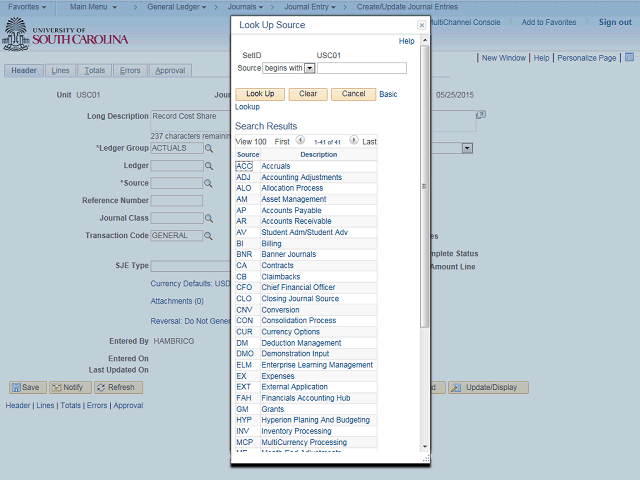Viewport: 640px width, 480px height.
Task: Click the Description column header
Action: coord(318,155)
